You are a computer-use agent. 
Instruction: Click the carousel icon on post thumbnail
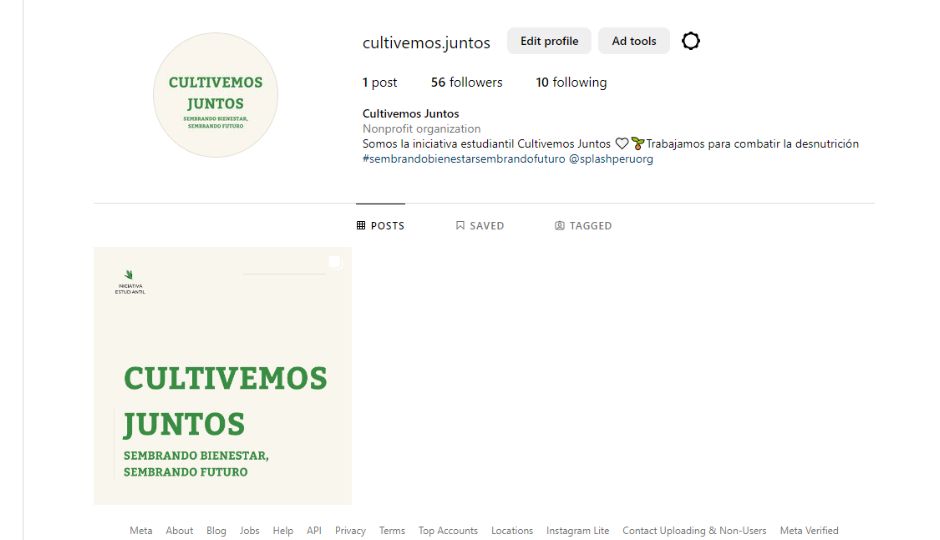pyautogui.click(x=335, y=263)
